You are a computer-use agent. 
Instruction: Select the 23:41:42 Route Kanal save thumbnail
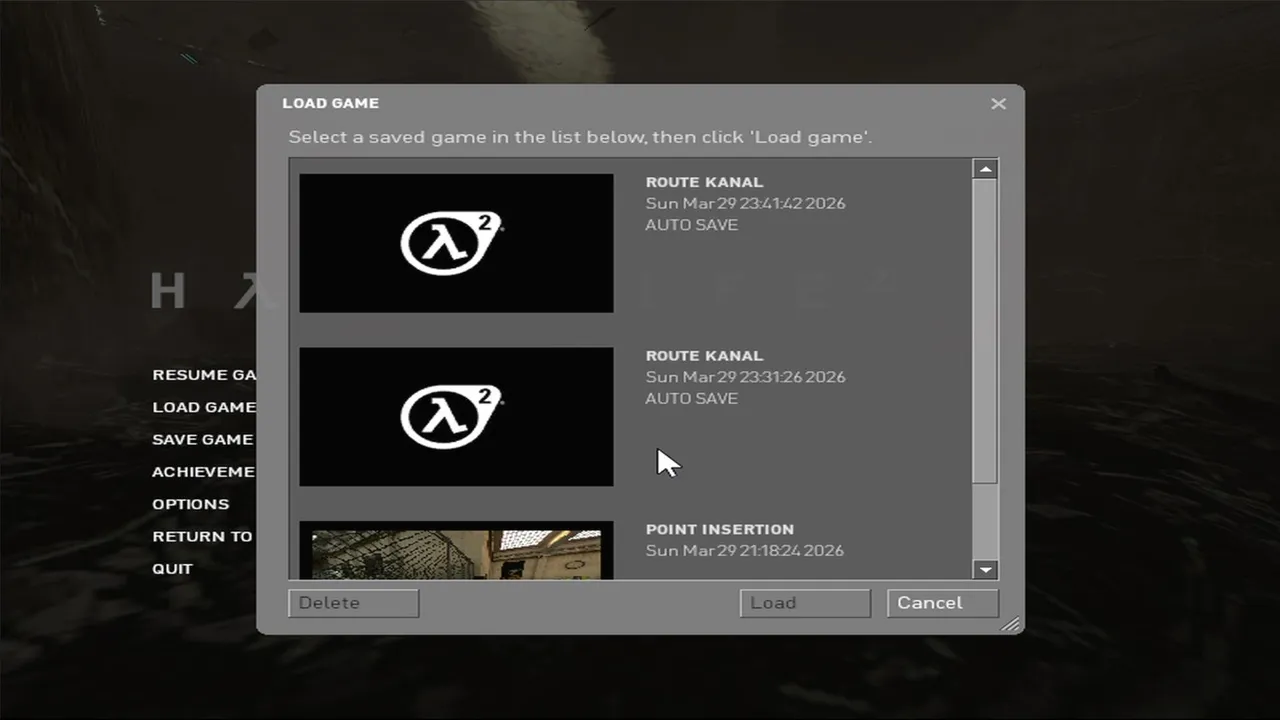click(x=456, y=243)
